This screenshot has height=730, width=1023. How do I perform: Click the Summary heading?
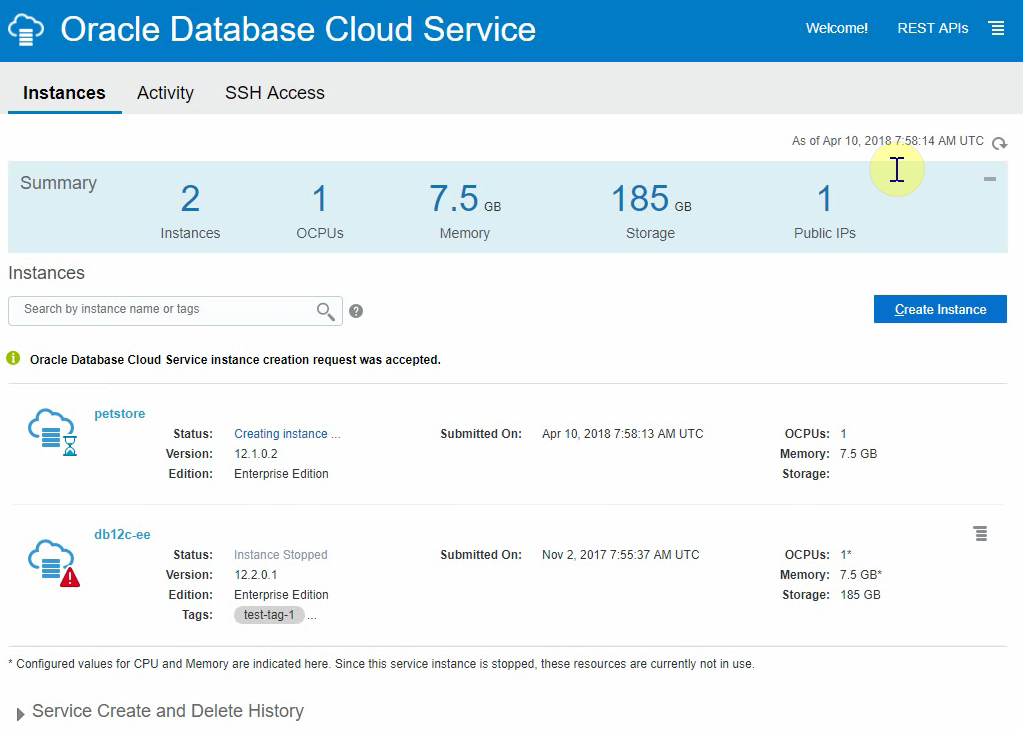pyautogui.click(x=58, y=183)
